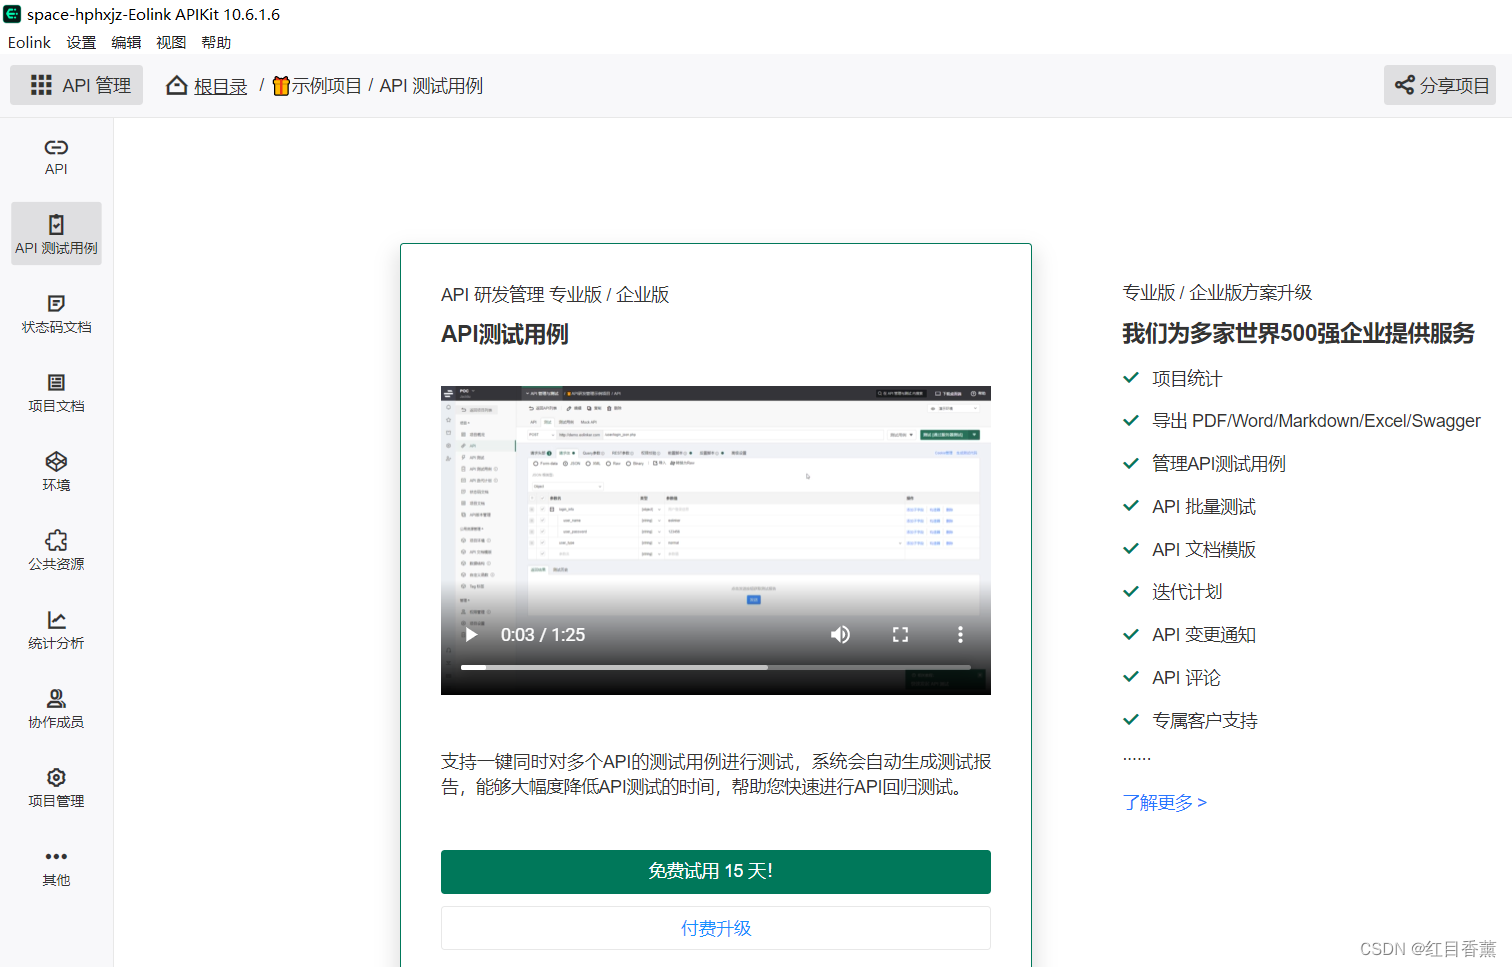Mute the video volume
Screen dimensions: 1512x967
840,634
